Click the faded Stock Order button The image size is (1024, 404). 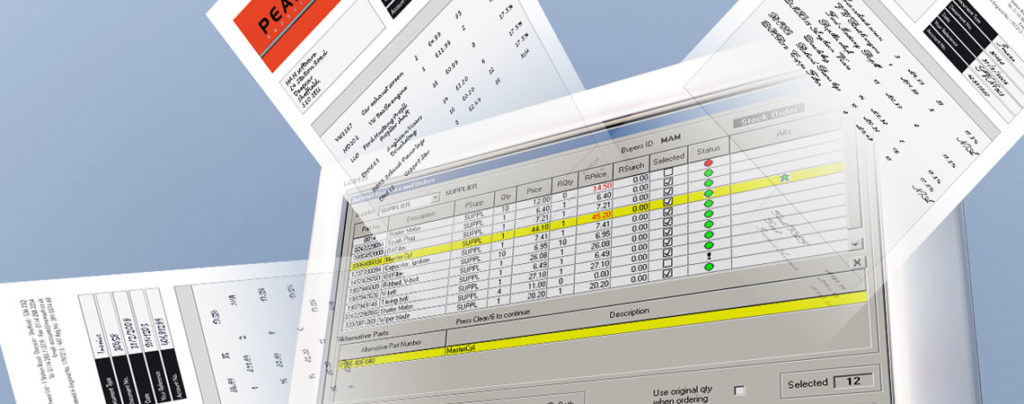click(769, 115)
